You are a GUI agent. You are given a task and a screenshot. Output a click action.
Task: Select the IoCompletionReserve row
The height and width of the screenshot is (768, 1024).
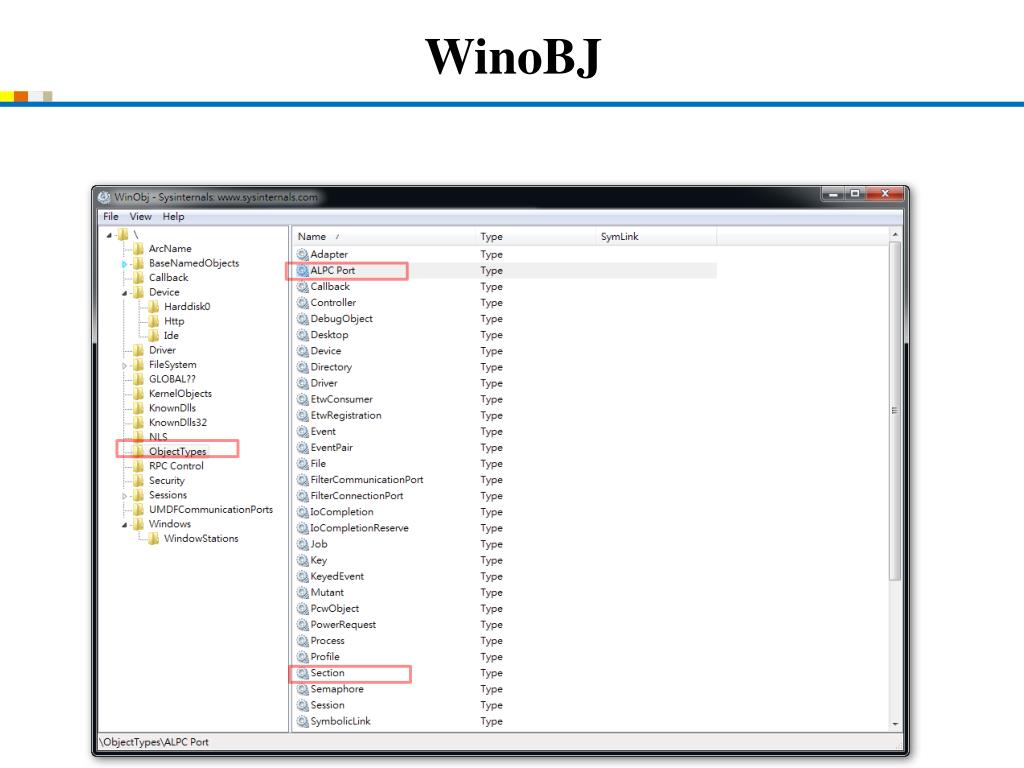coord(504,528)
